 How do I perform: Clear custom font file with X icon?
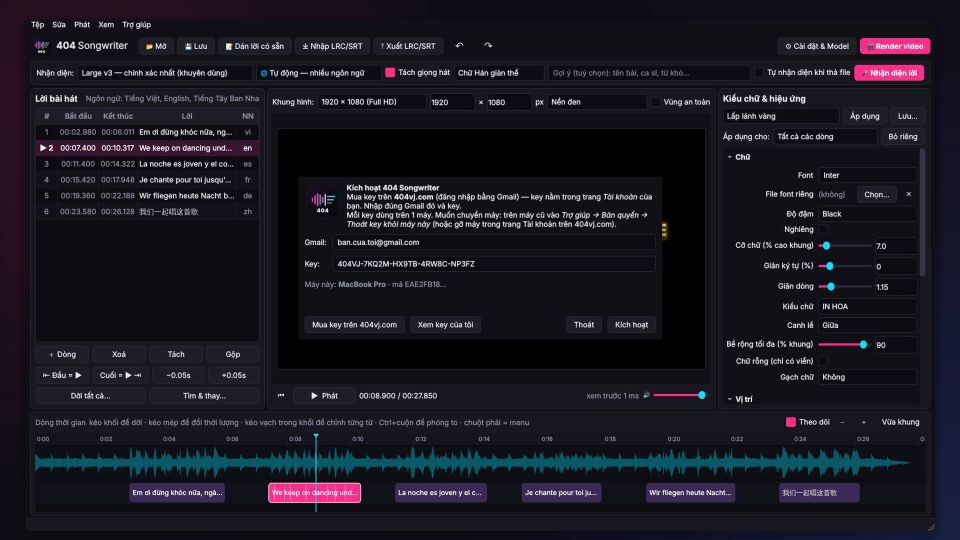pyautogui.click(x=909, y=194)
